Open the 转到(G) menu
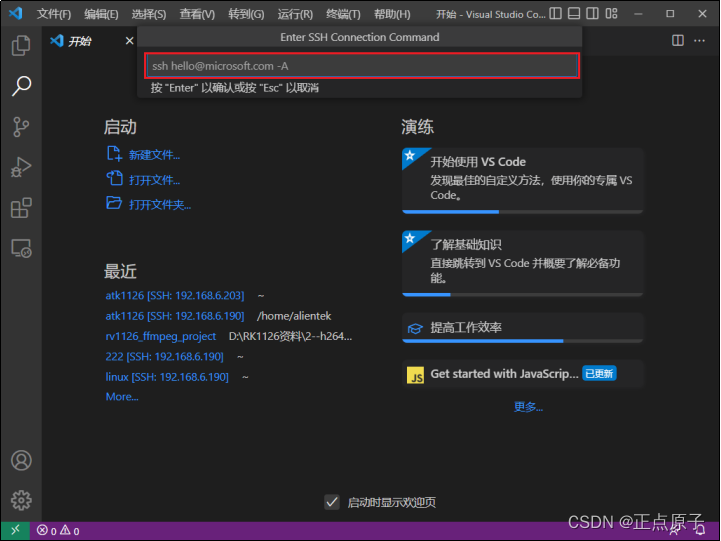 246,14
